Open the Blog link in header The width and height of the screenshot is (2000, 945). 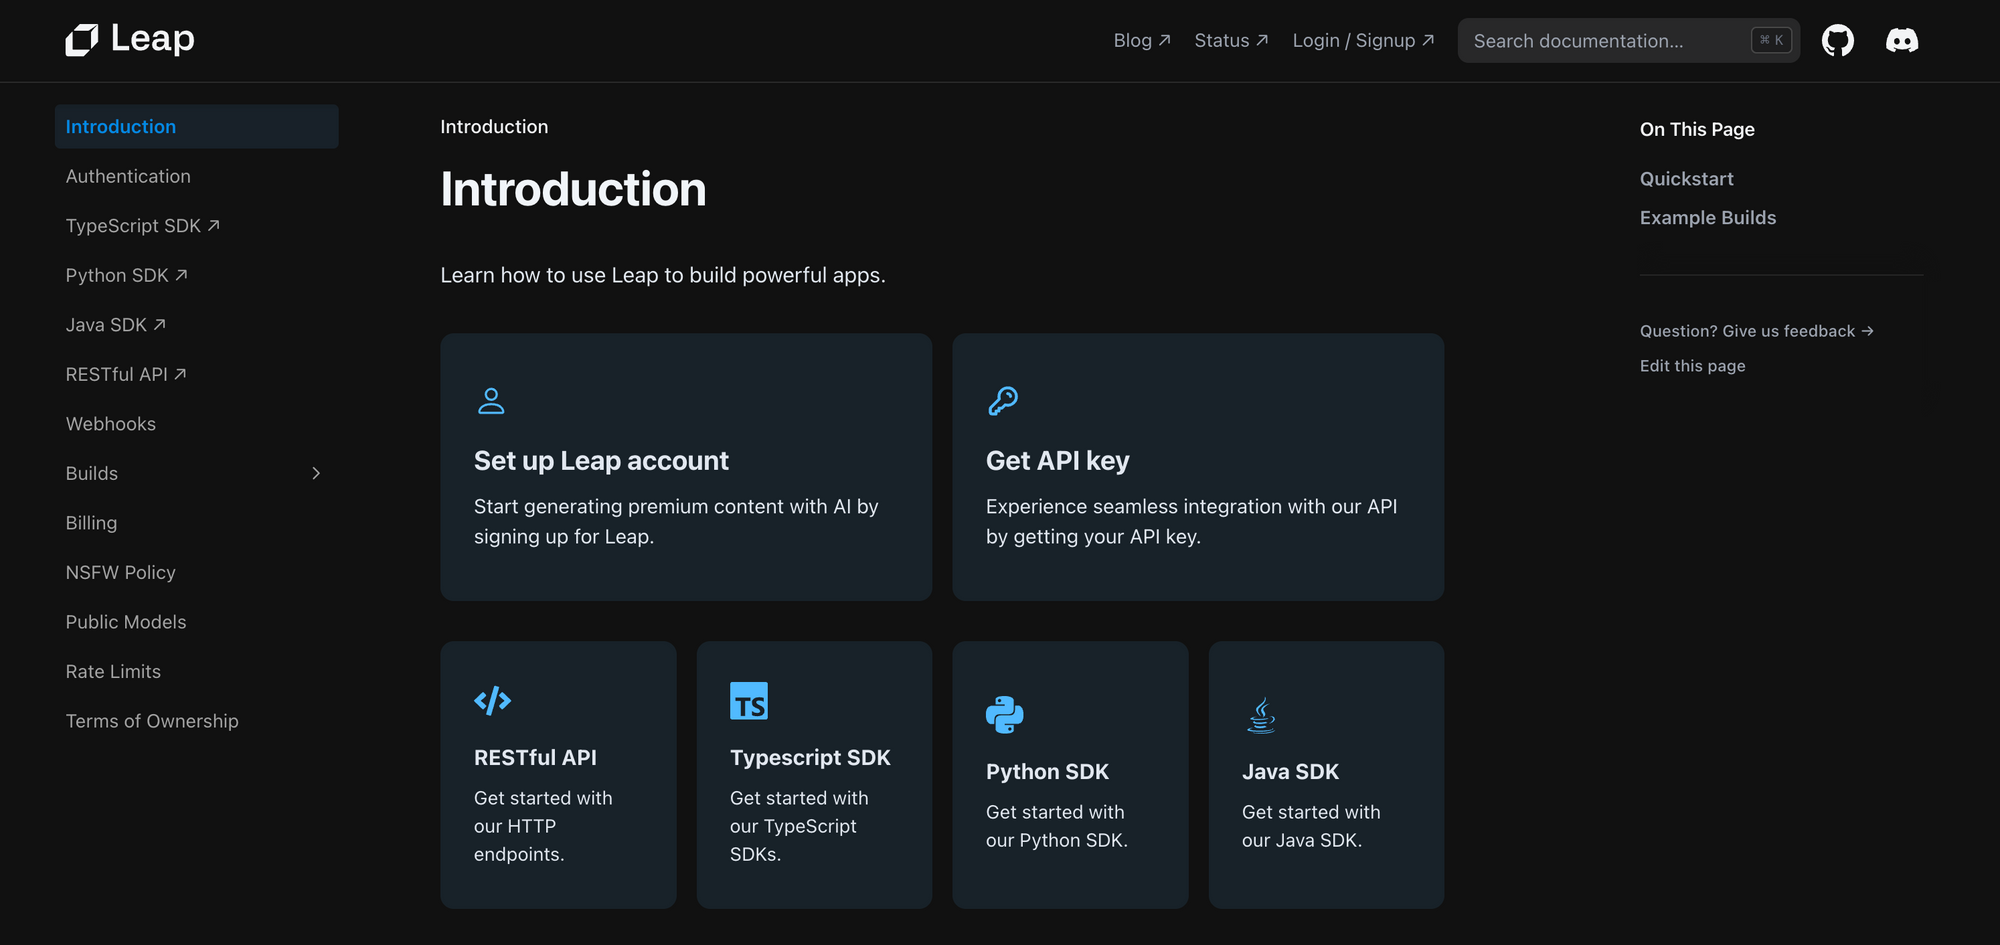pyautogui.click(x=1141, y=41)
